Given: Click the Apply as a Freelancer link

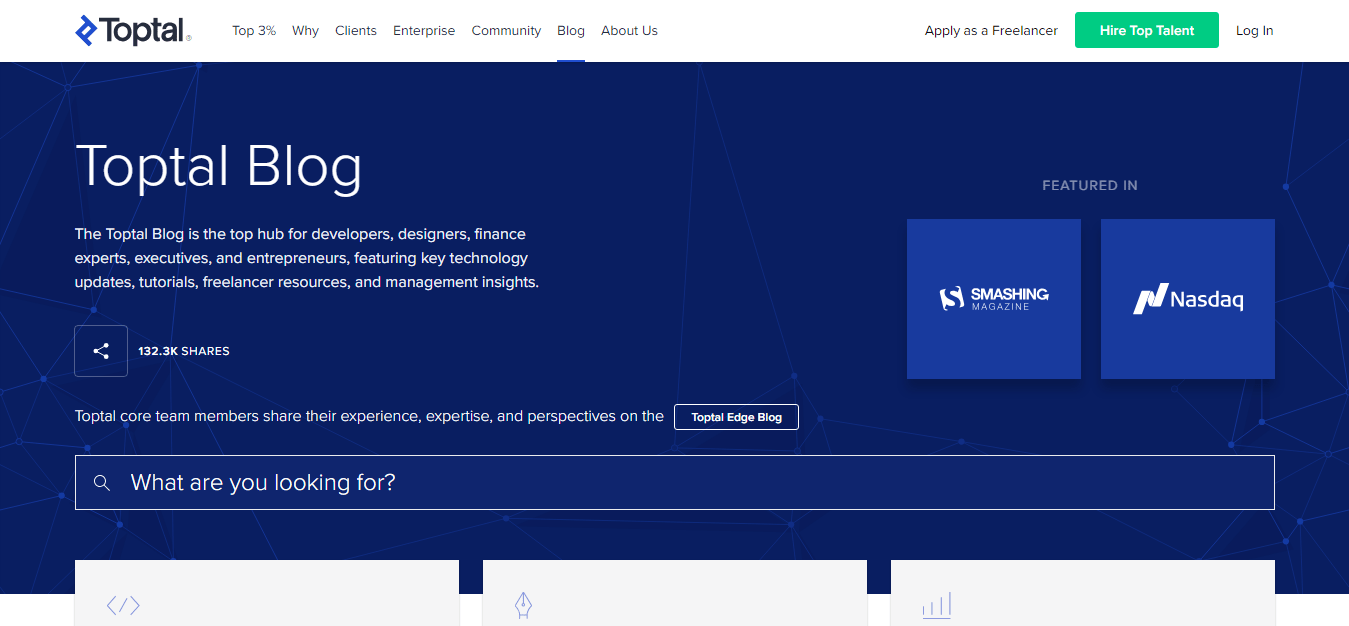Looking at the screenshot, I should (990, 30).
